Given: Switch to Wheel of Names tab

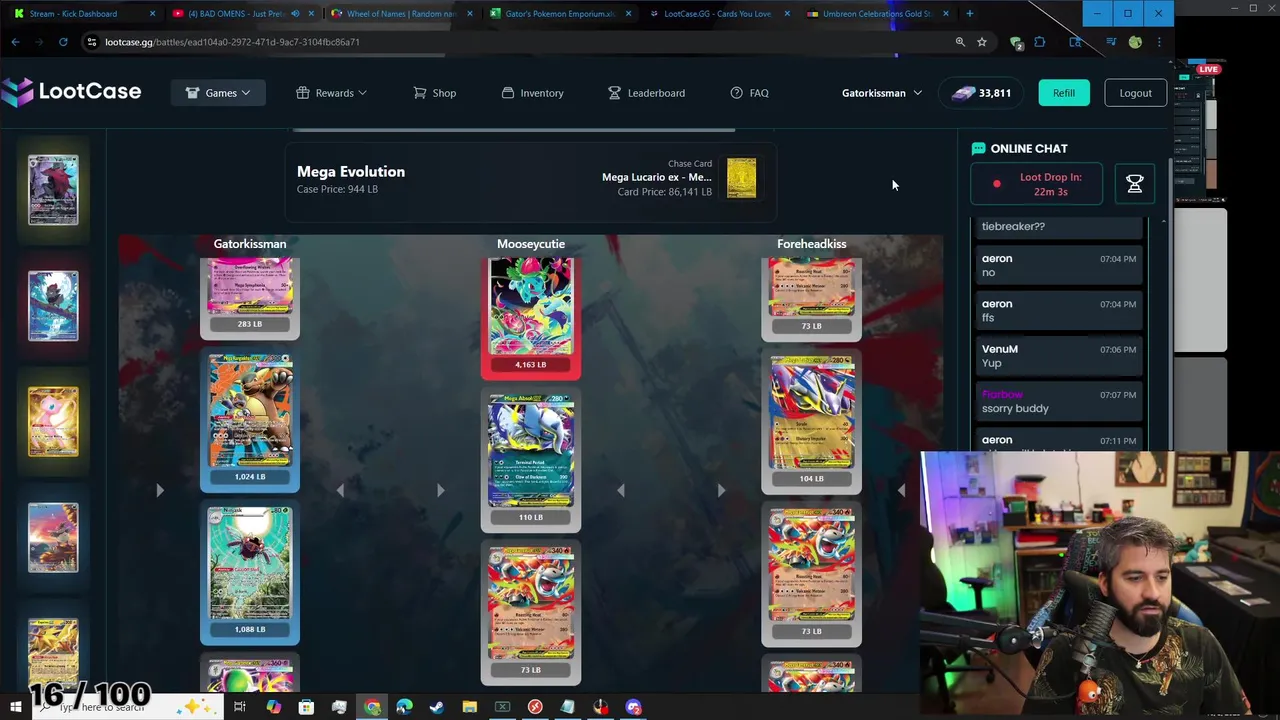Looking at the screenshot, I should (400, 13).
